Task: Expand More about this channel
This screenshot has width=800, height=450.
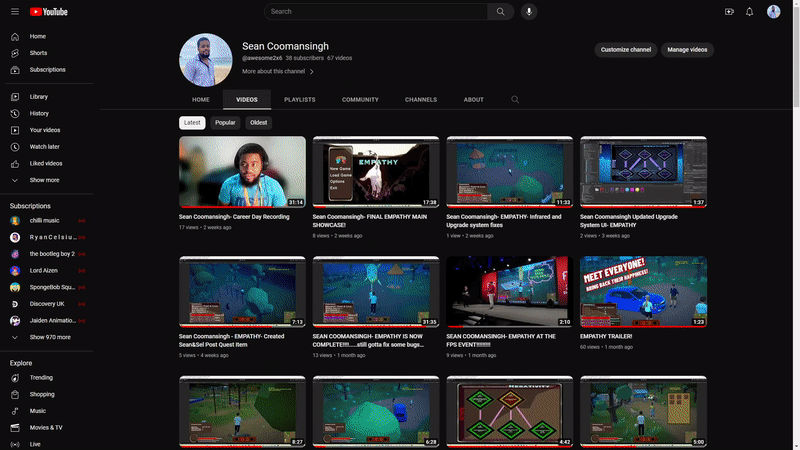Action: pos(278,72)
